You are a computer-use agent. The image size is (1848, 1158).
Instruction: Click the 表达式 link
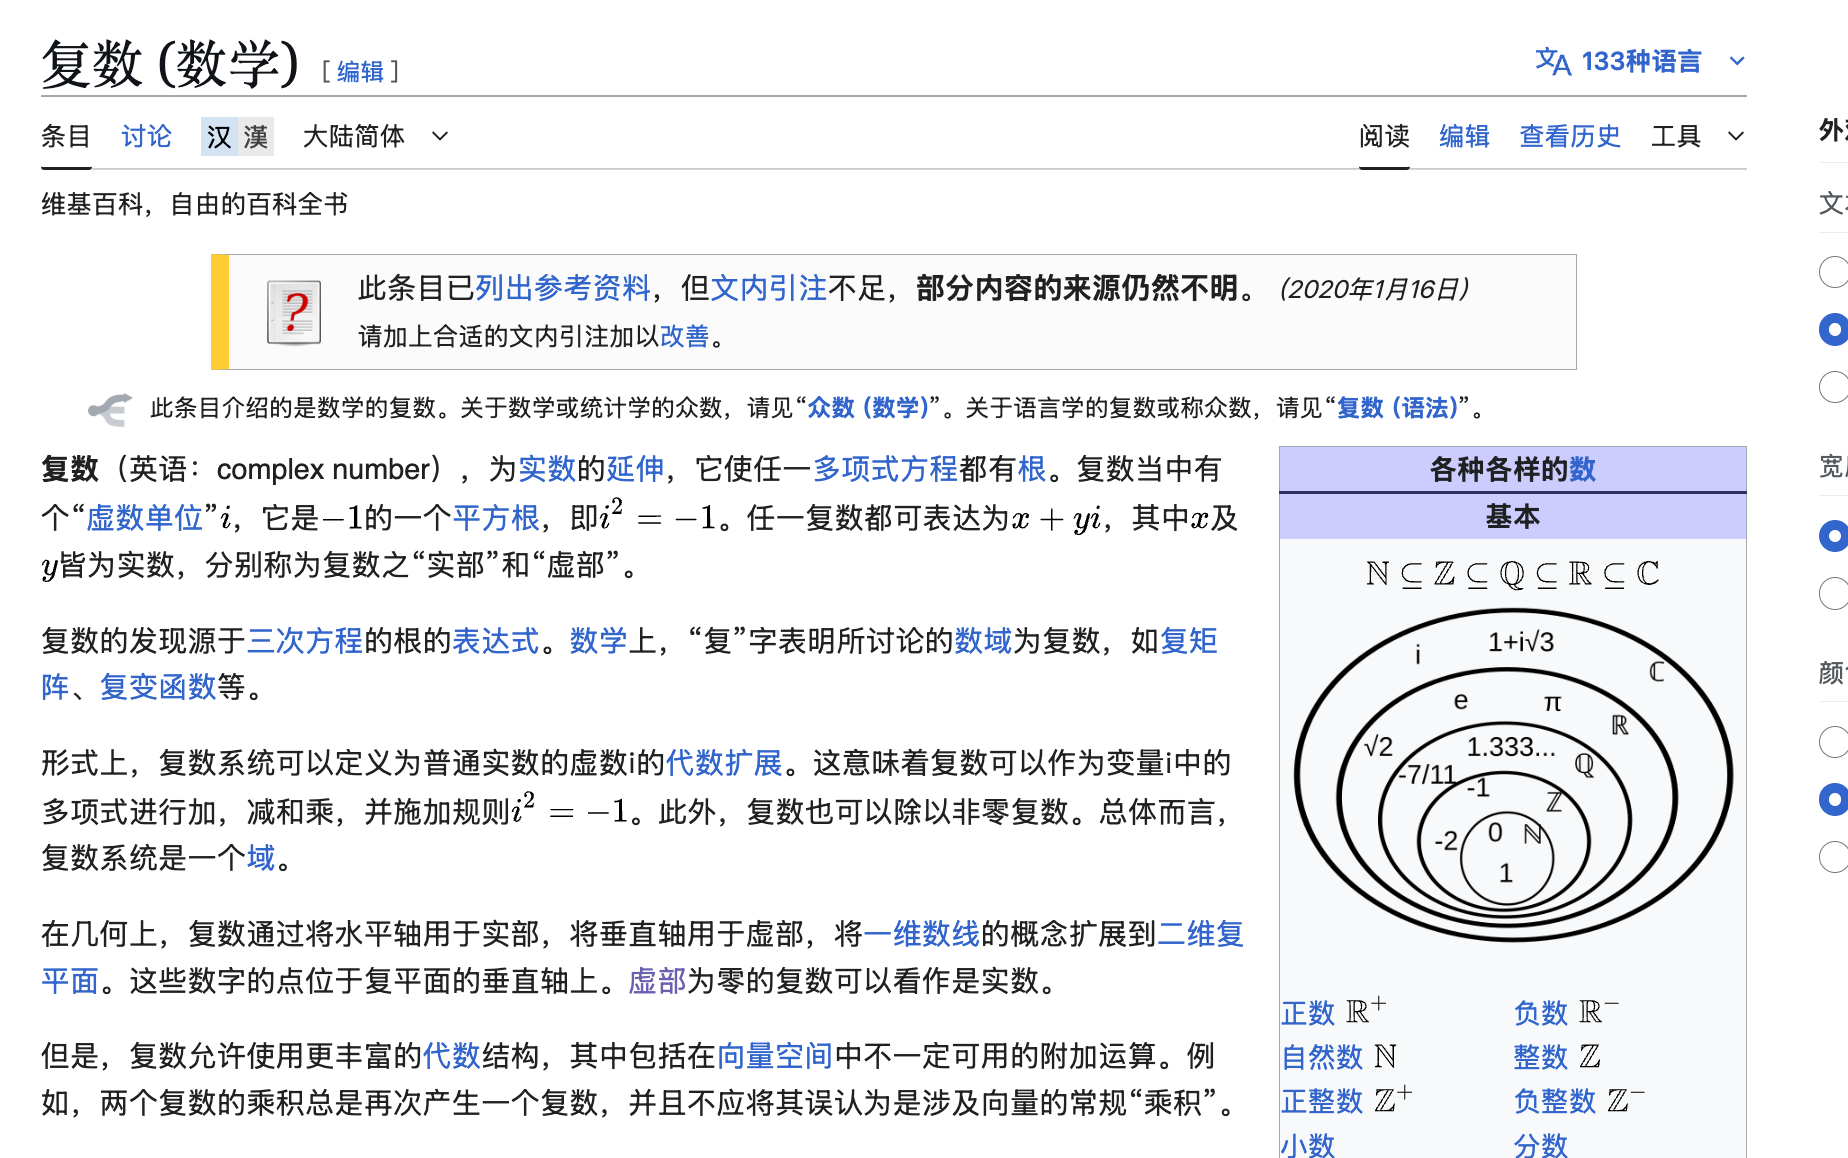pos(496,641)
